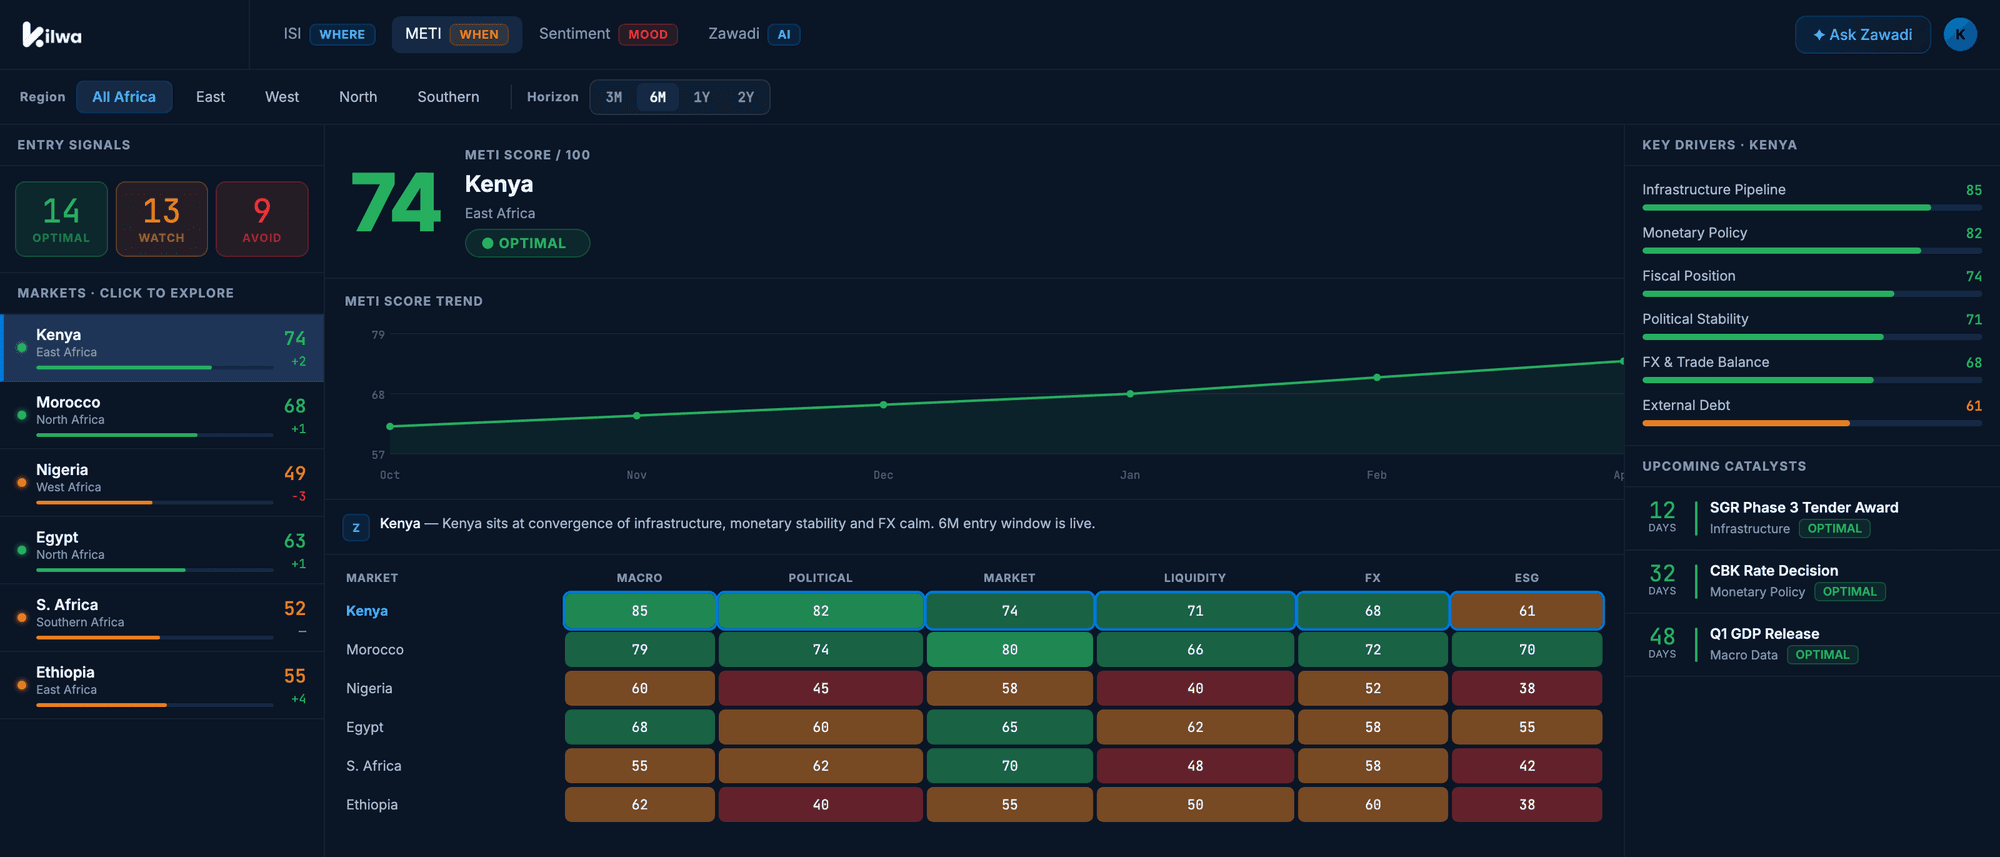
Task: Click Monetary Policy driver bar
Action: coord(1812,251)
